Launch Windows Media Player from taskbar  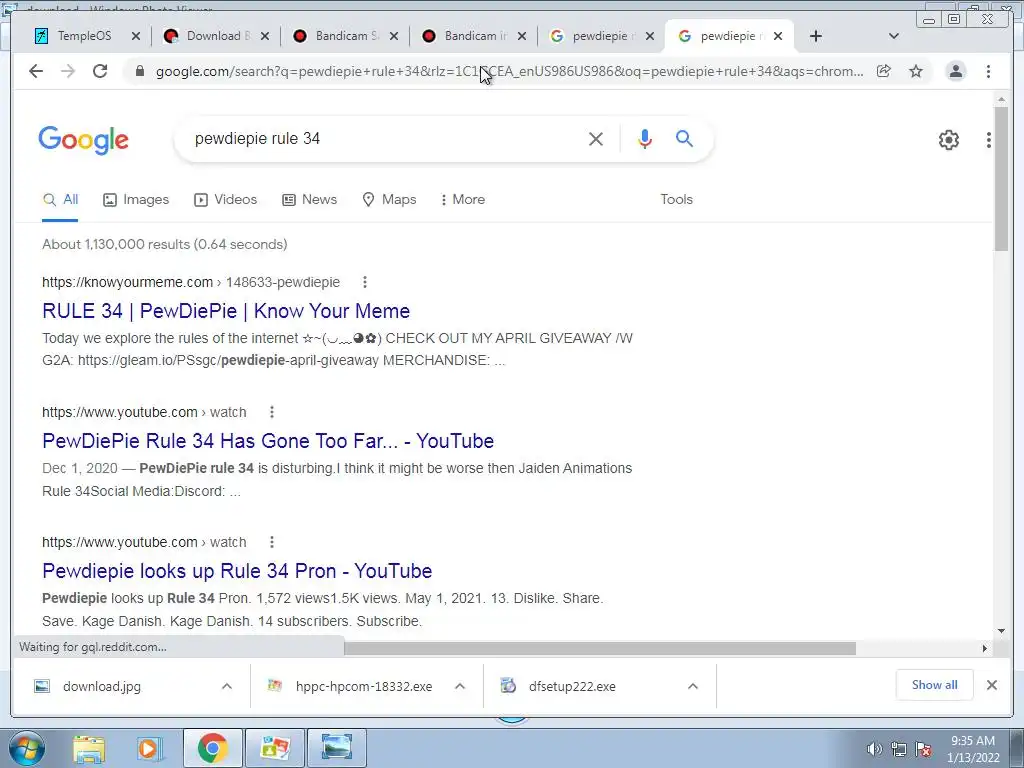pyautogui.click(x=150, y=748)
